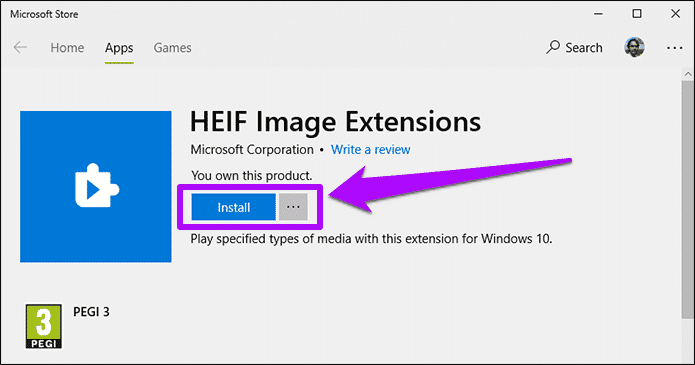Click the HEIF Image Extensions title
The width and height of the screenshot is (695, 365).
pyautogui.click(x=336, y=122)
